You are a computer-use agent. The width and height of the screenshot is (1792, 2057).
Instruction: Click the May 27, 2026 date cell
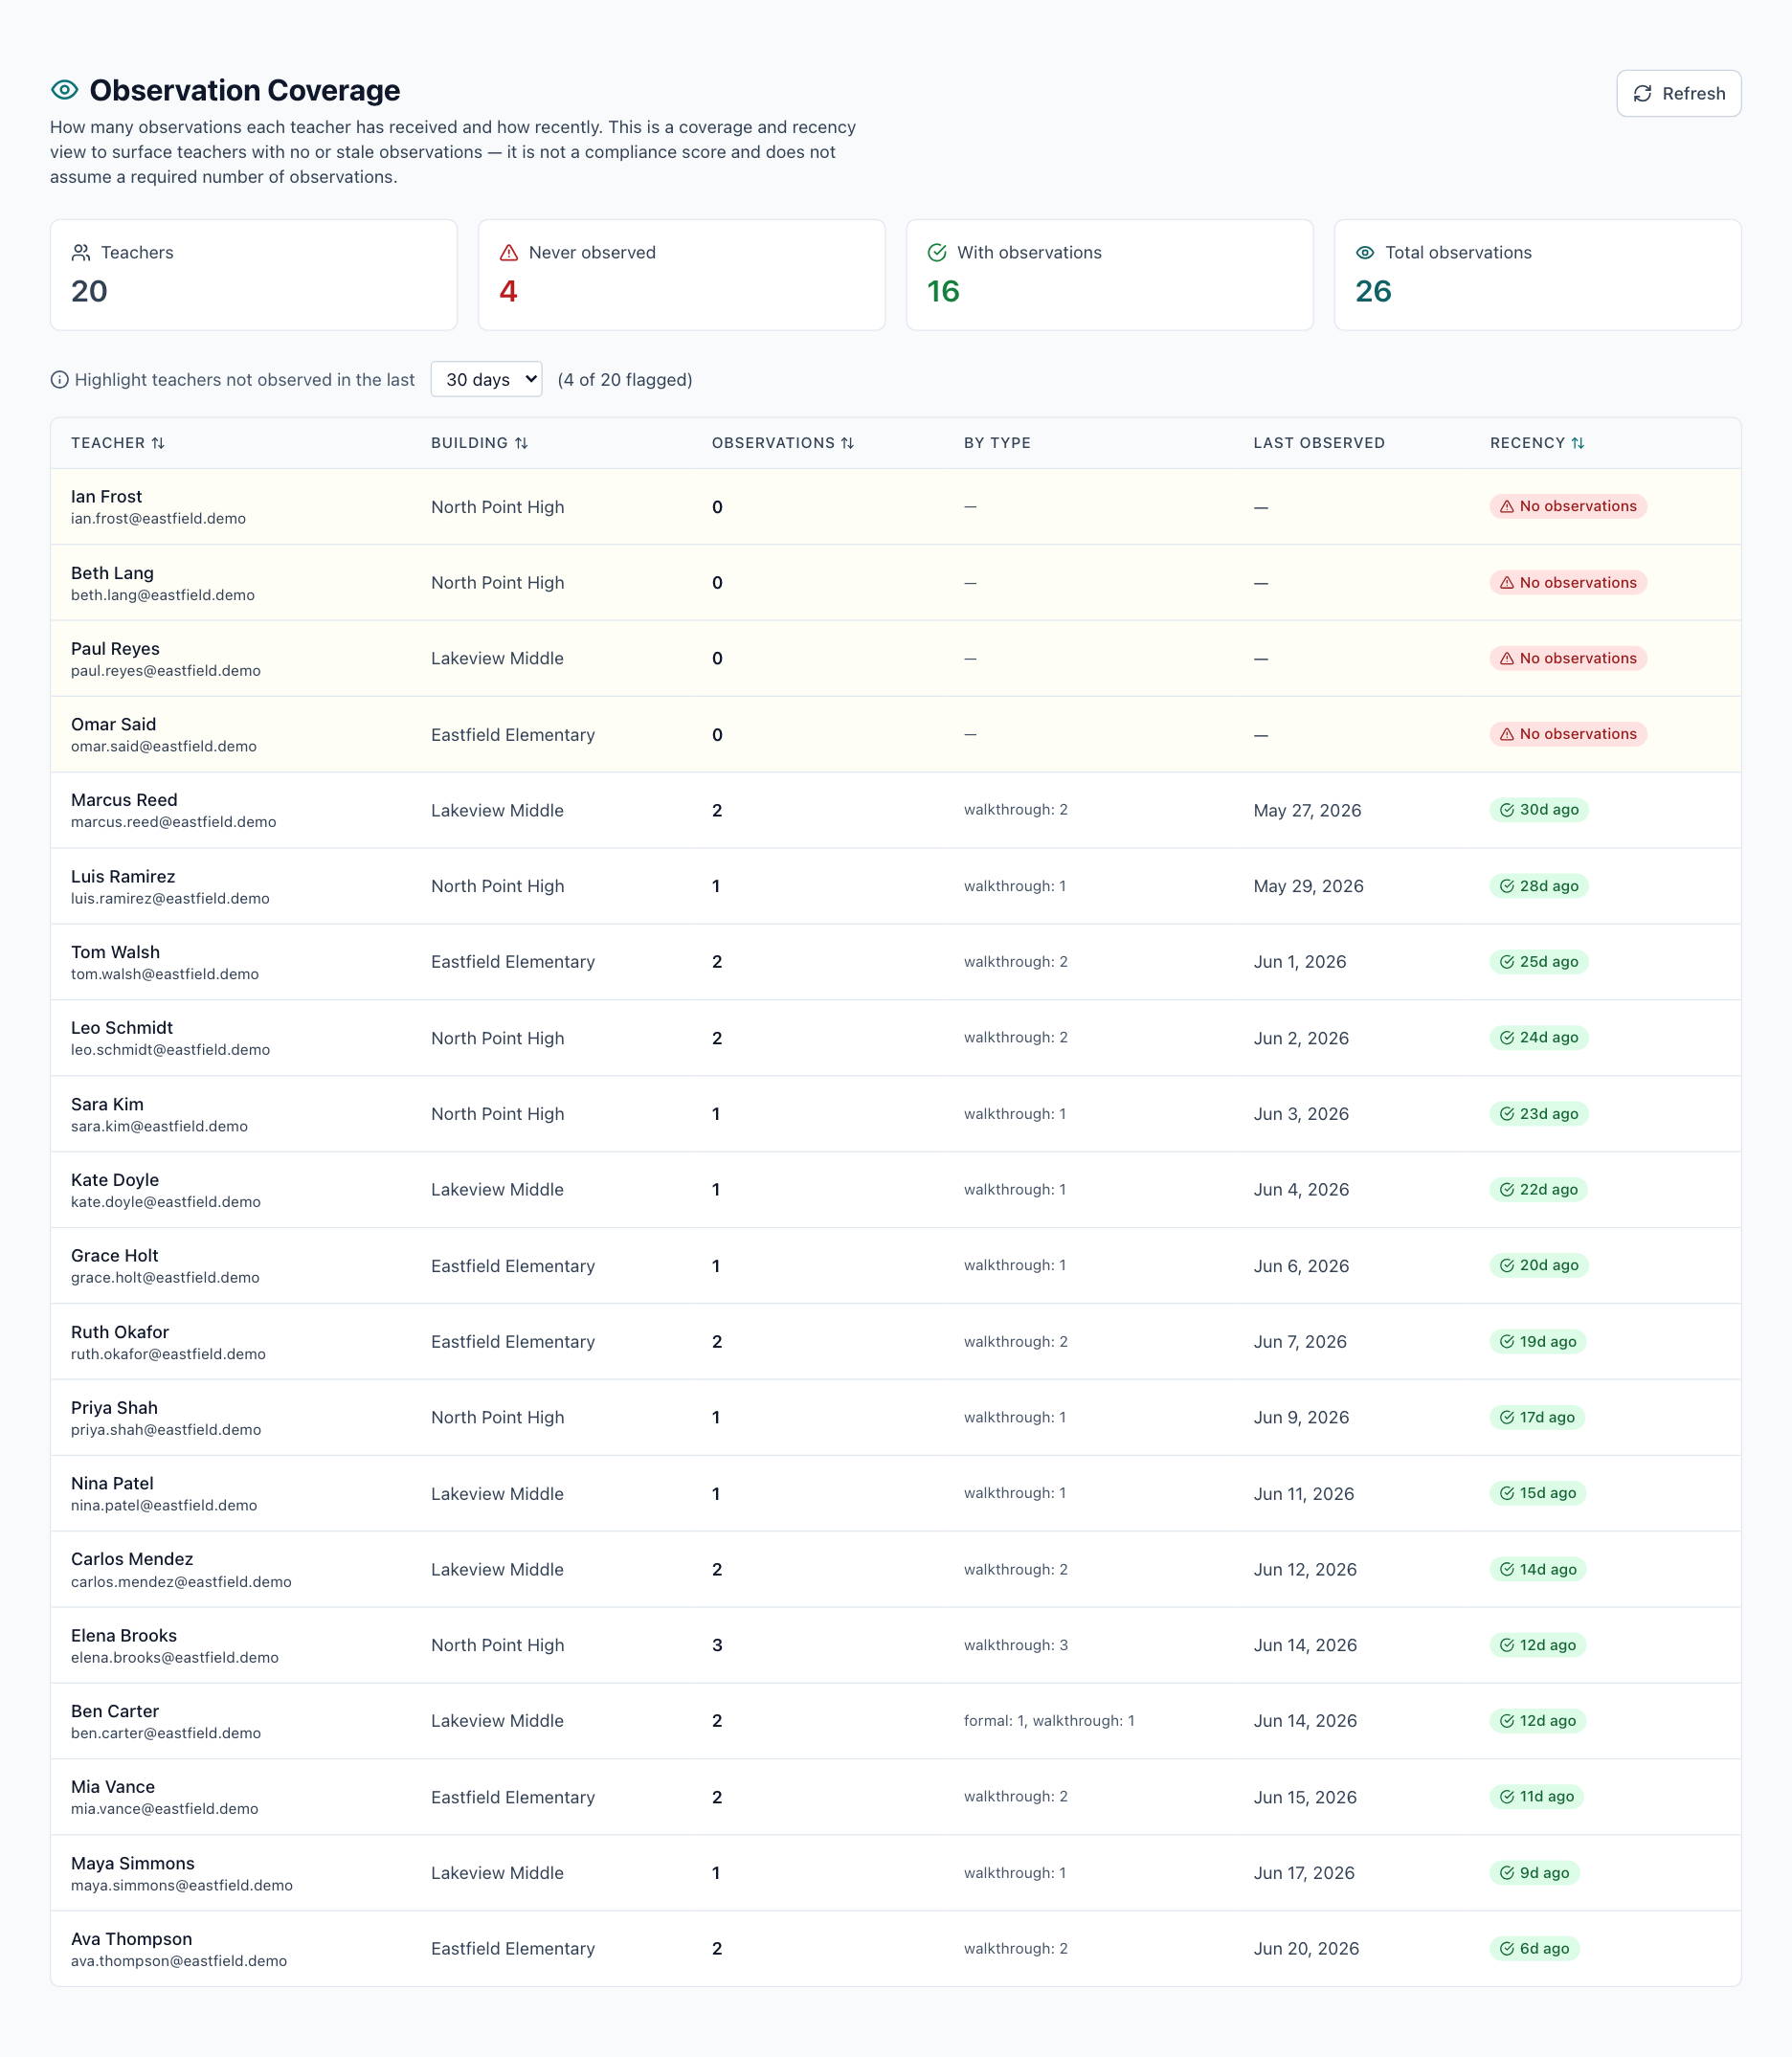pyautogui.click(x=1307, y=810)
